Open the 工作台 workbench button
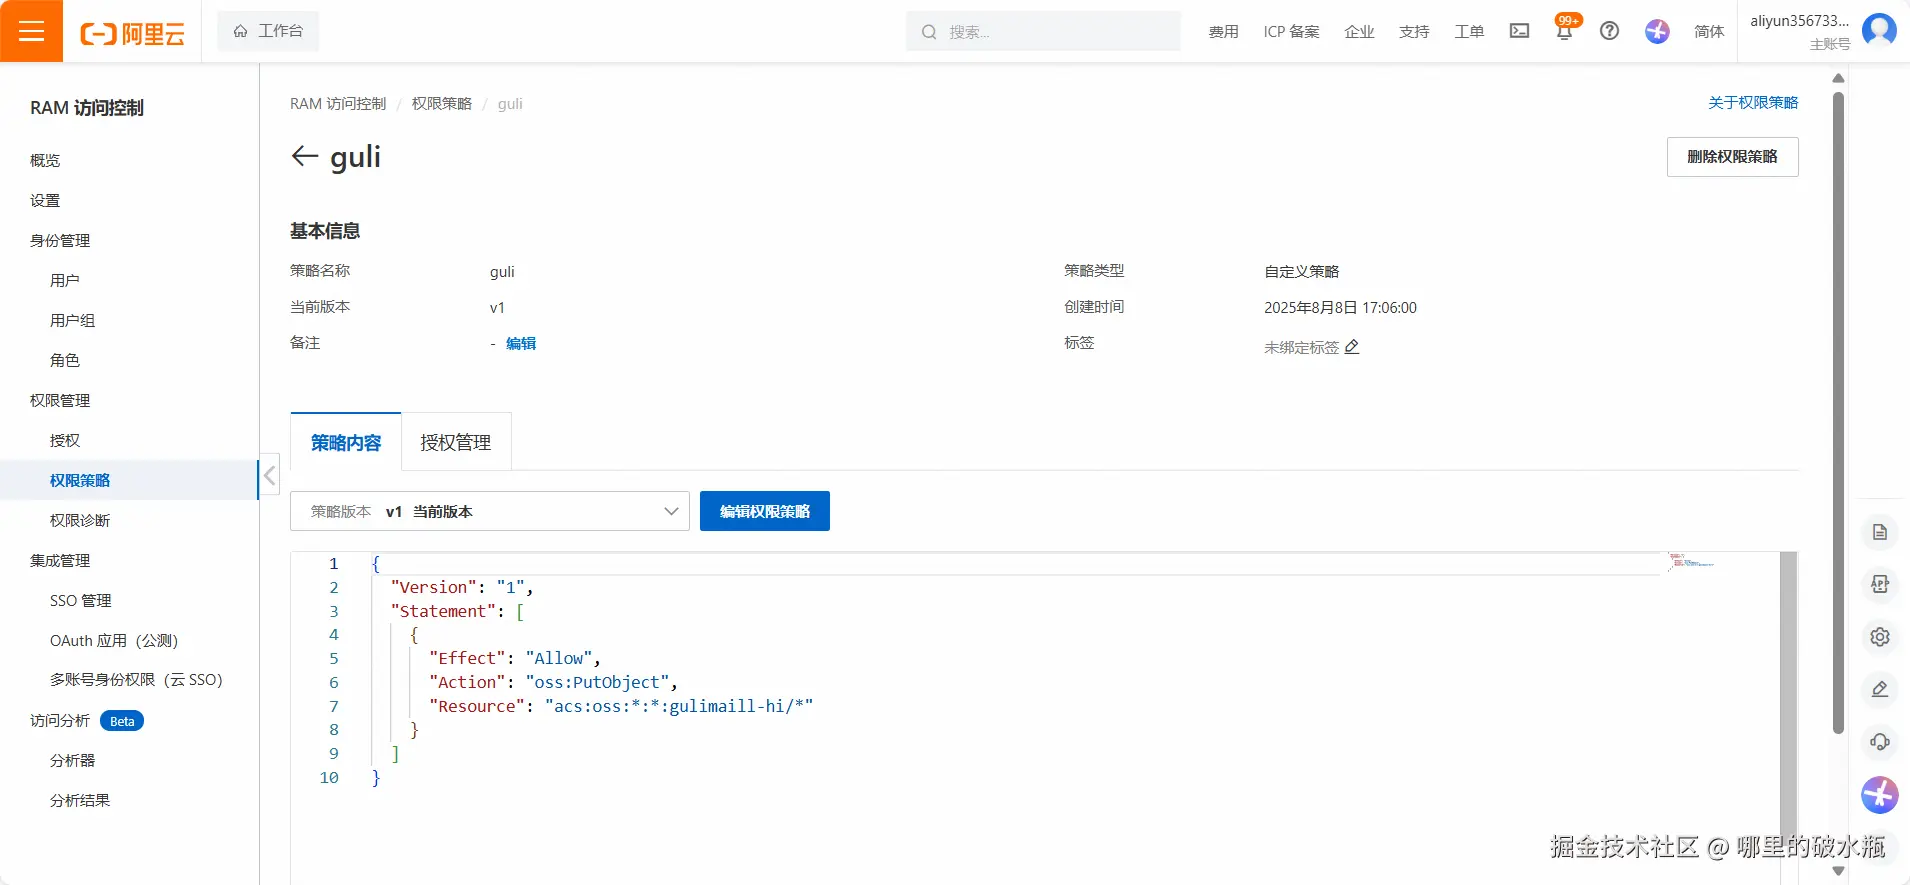 (268, 31)
